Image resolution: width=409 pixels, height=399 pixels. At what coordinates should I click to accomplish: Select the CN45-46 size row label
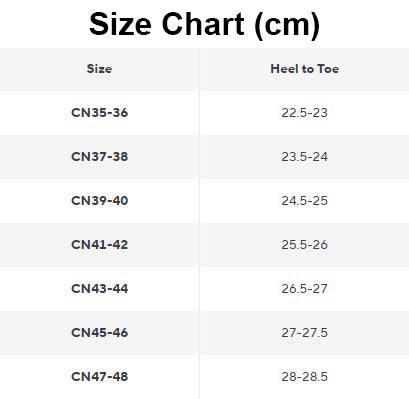[99, 333]
